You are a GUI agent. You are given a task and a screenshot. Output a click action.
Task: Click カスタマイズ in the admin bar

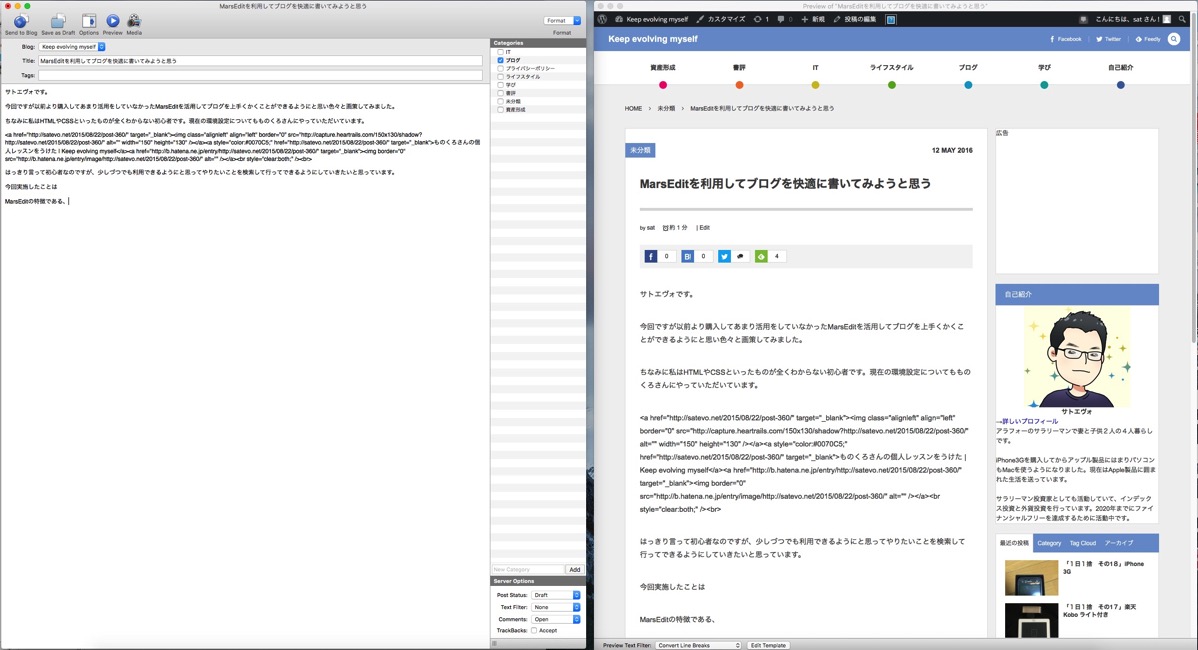[721, 19]
